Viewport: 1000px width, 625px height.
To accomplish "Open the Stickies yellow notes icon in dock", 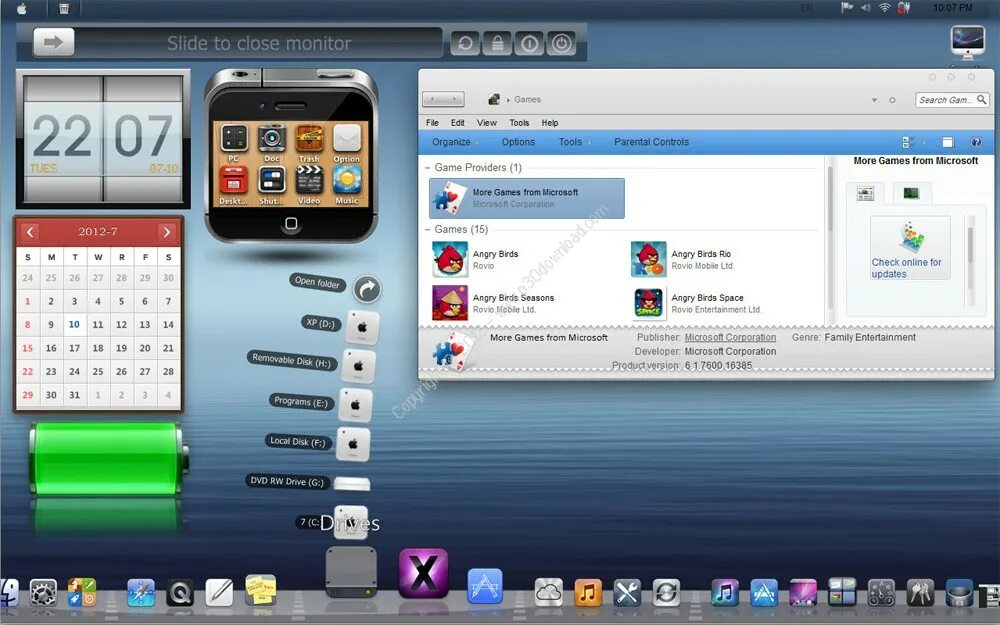I will 260,591.
